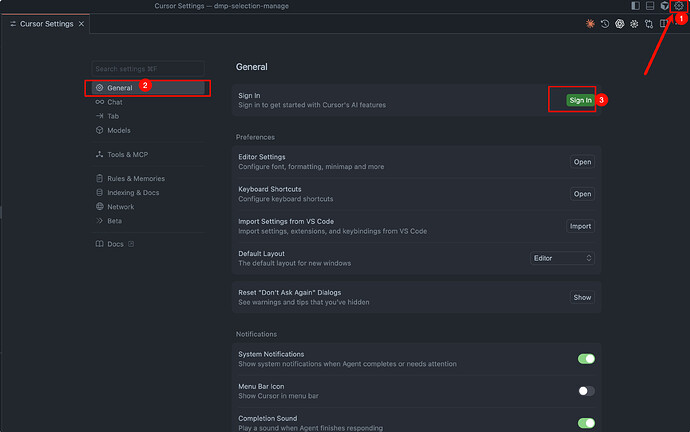Open history with the clock icon

(605, 24)
